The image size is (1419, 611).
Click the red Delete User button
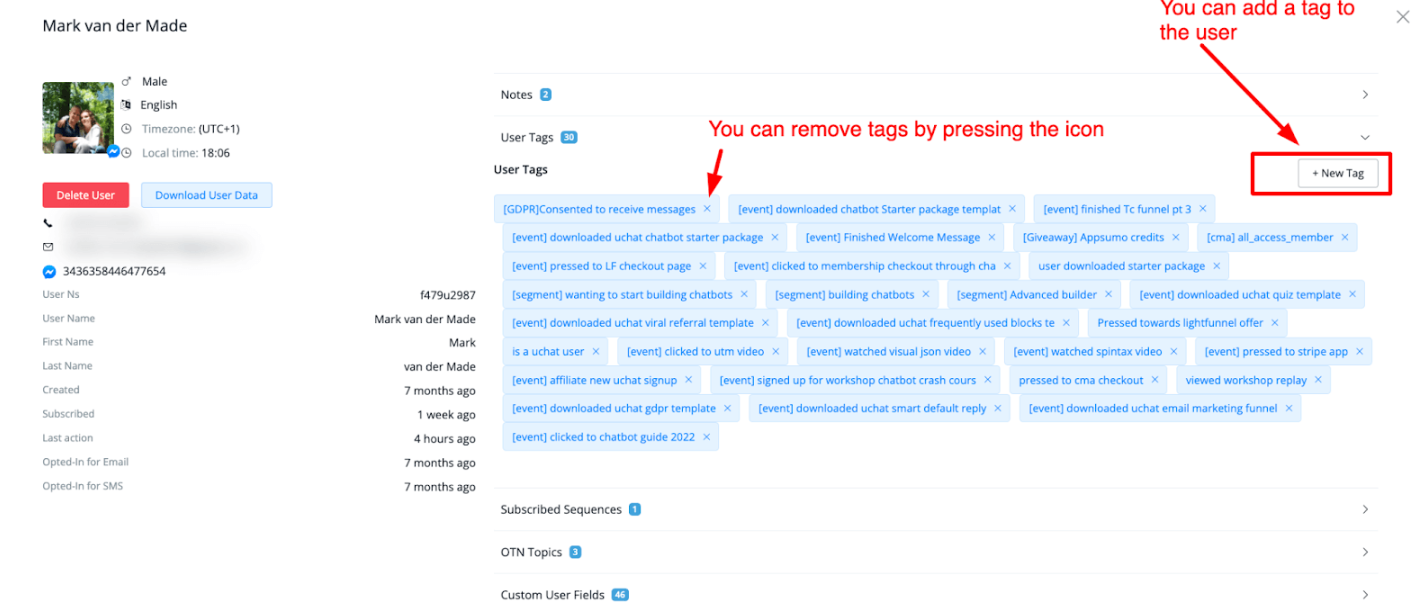[x=86, y=195]
